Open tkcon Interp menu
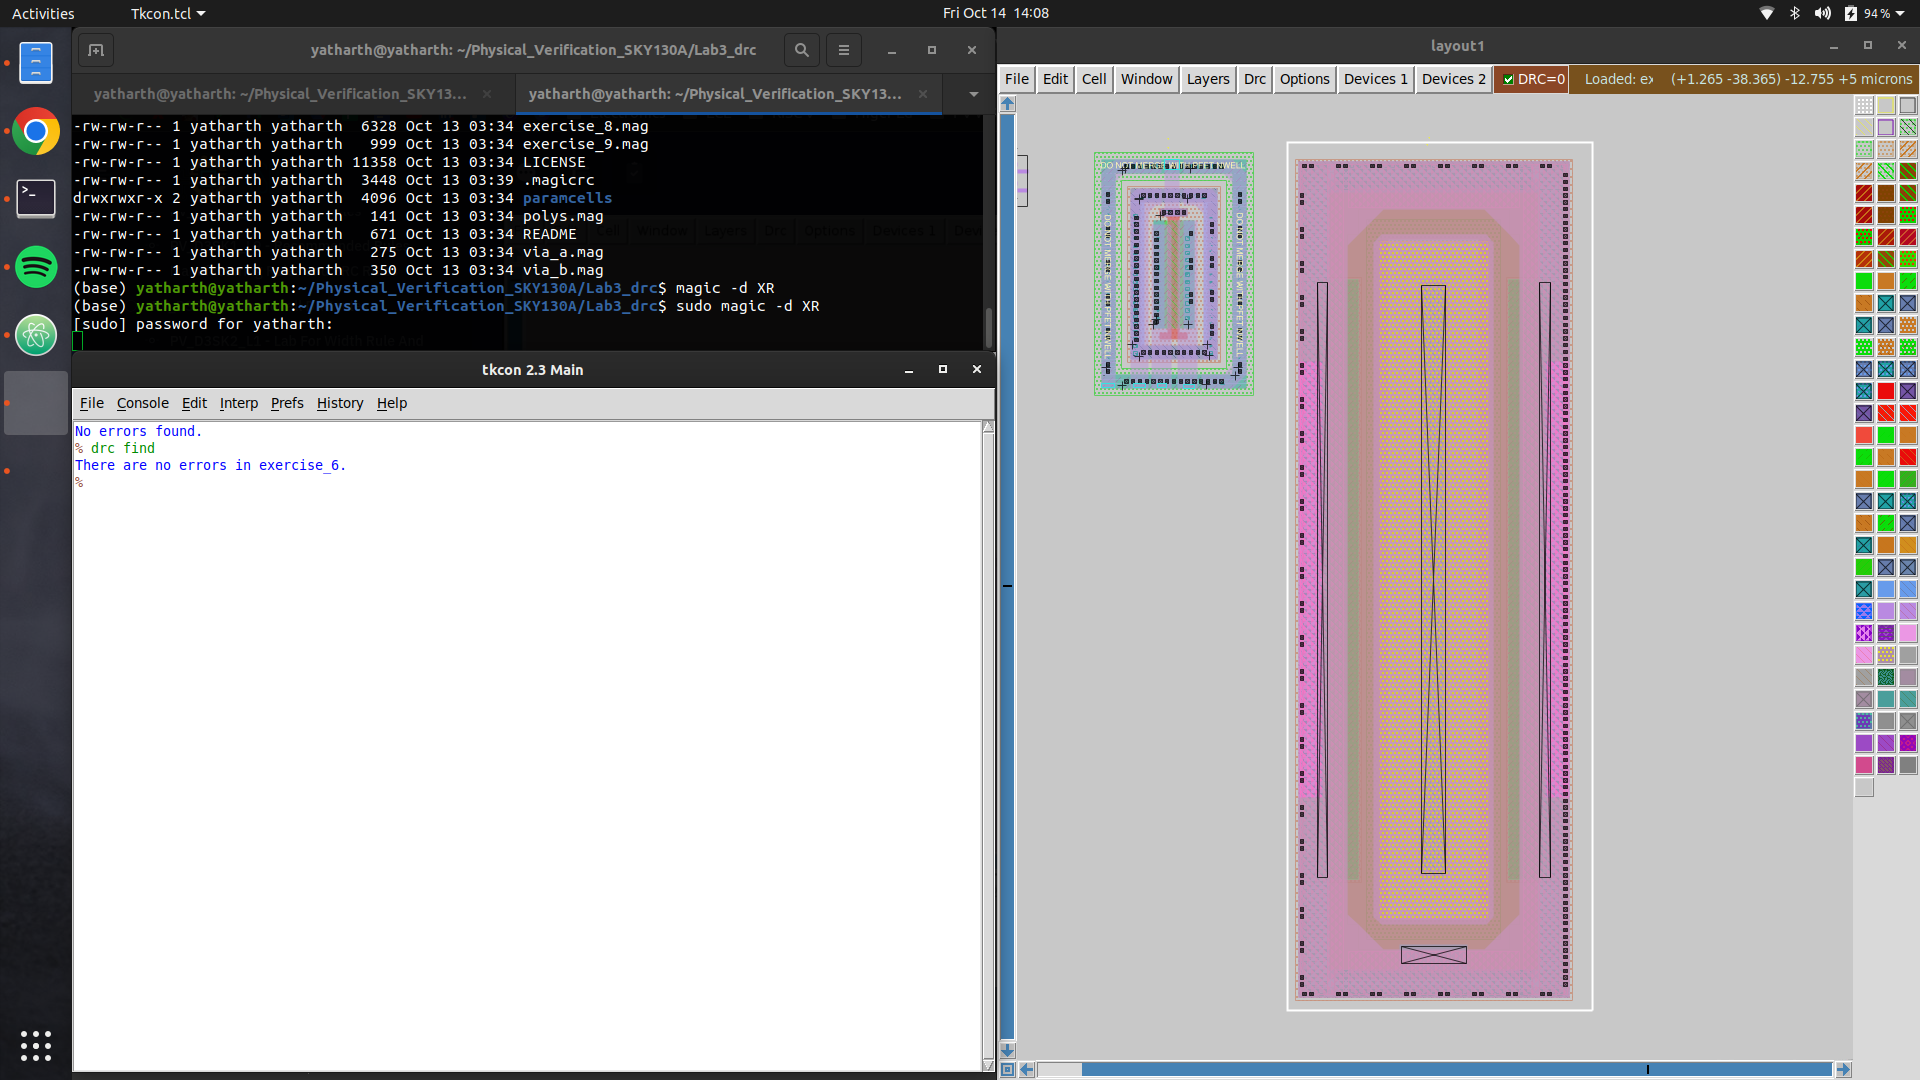 [238, 403]
